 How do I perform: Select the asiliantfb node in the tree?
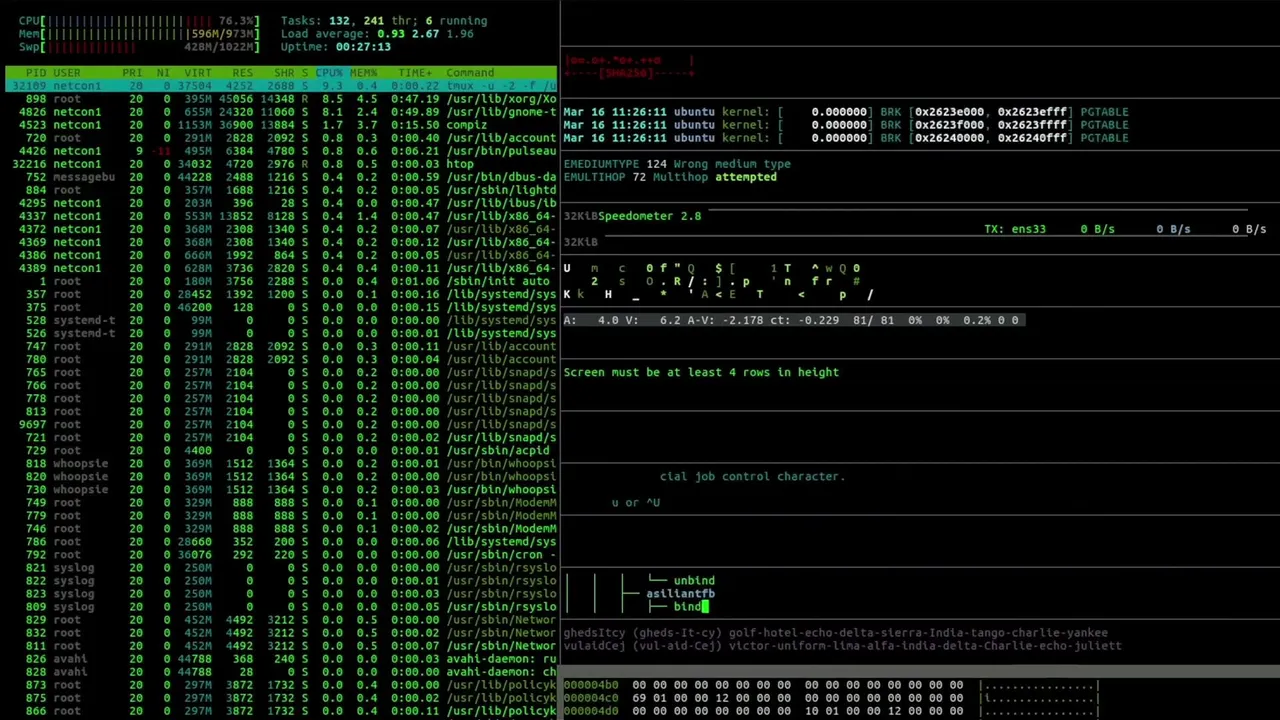click(x=680, y=594)
